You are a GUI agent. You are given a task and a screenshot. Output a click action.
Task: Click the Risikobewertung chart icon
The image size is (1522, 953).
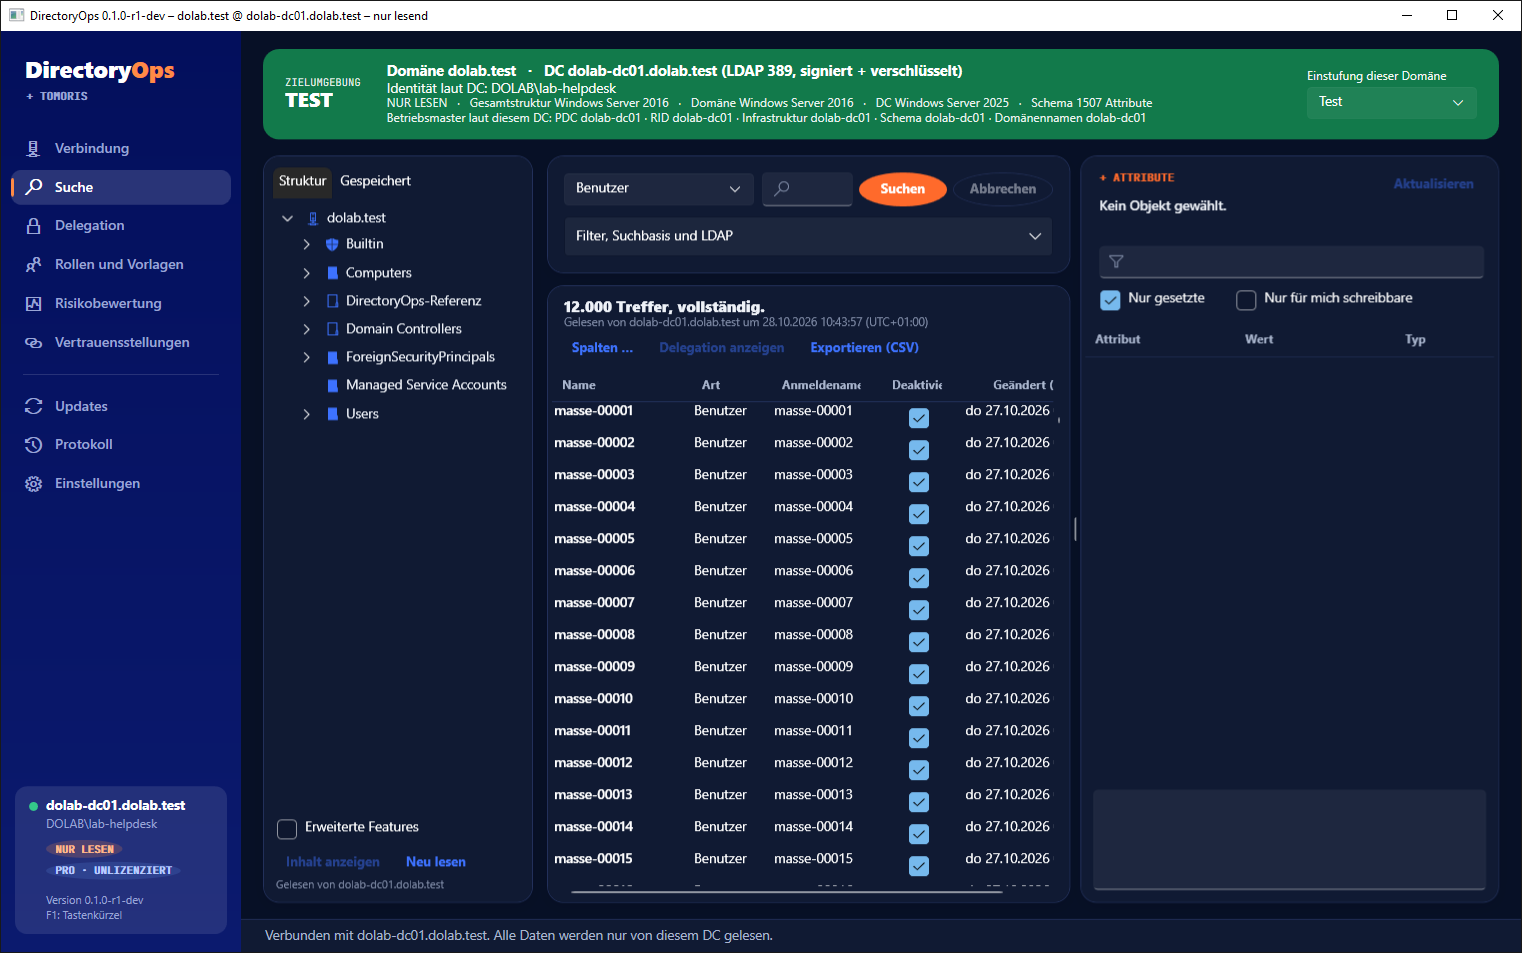pos(34,303)
